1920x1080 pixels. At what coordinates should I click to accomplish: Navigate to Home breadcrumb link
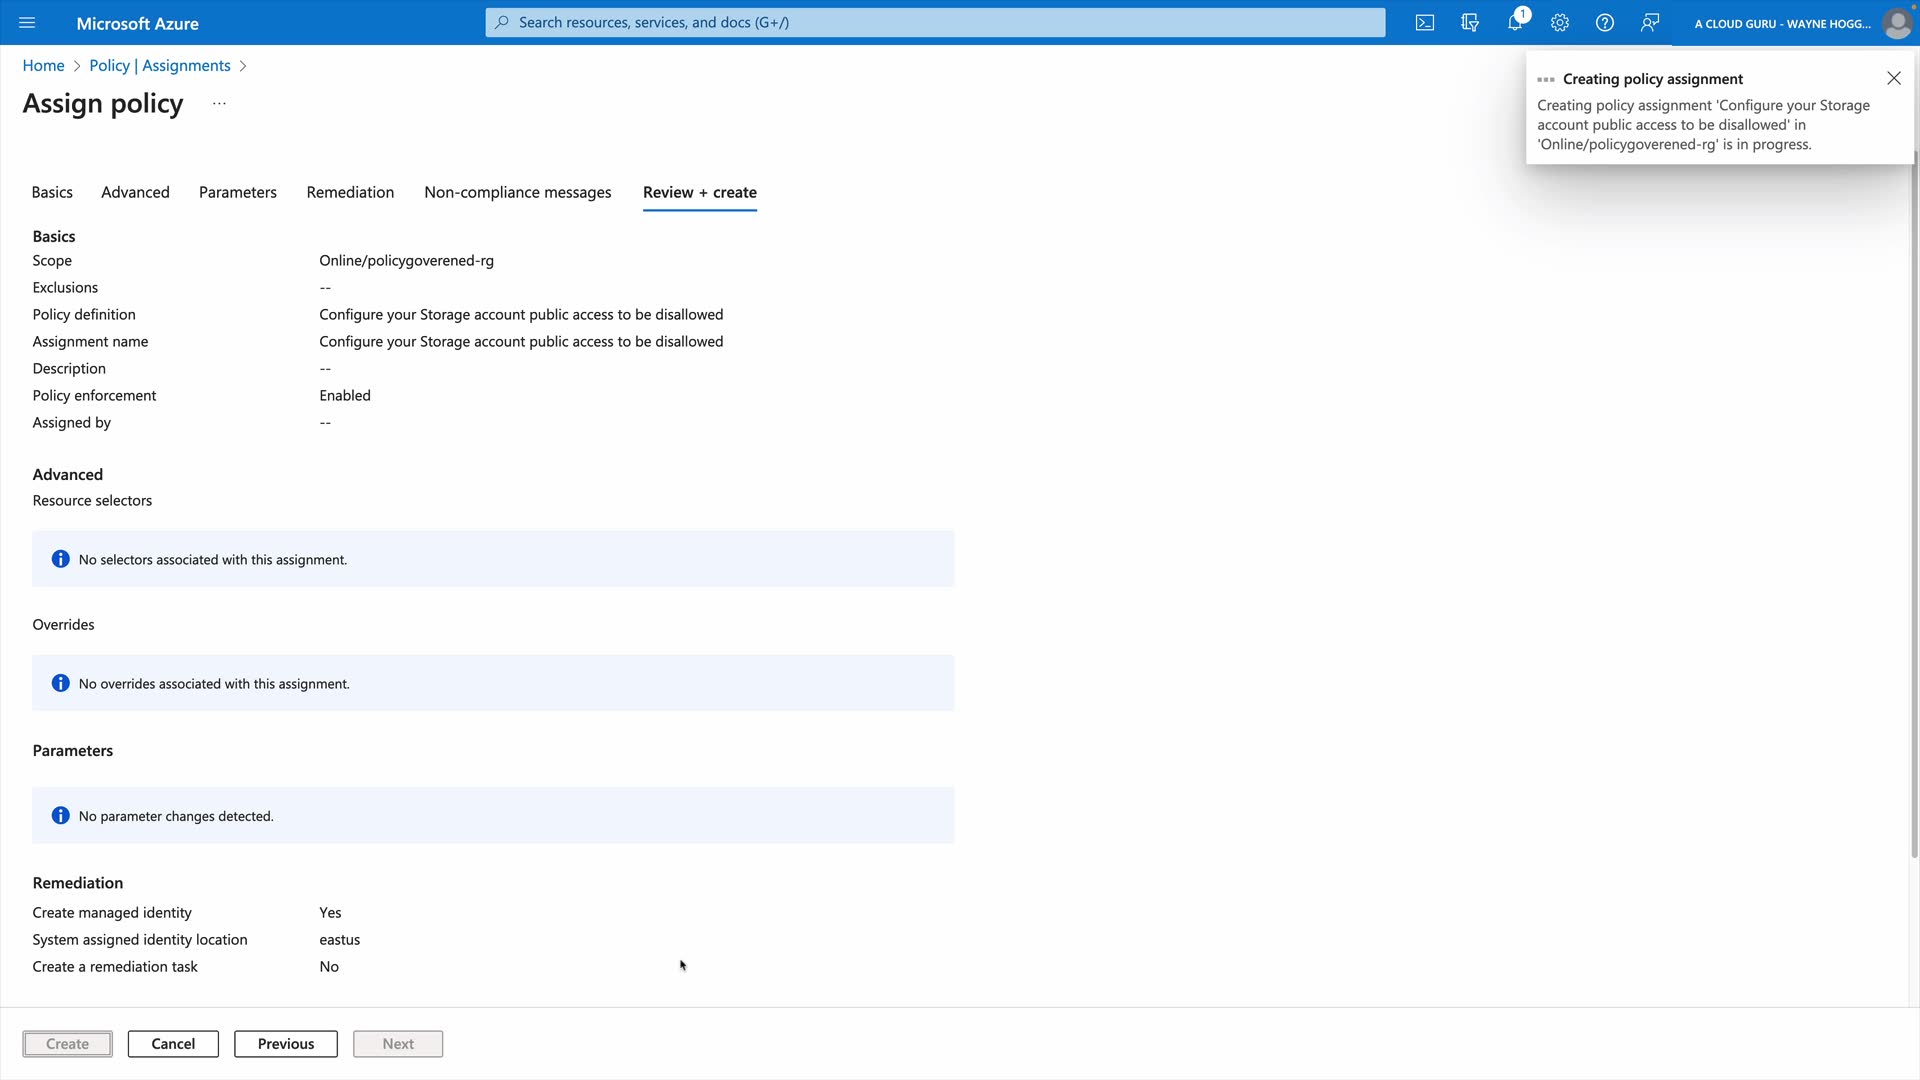pos(43,66)
